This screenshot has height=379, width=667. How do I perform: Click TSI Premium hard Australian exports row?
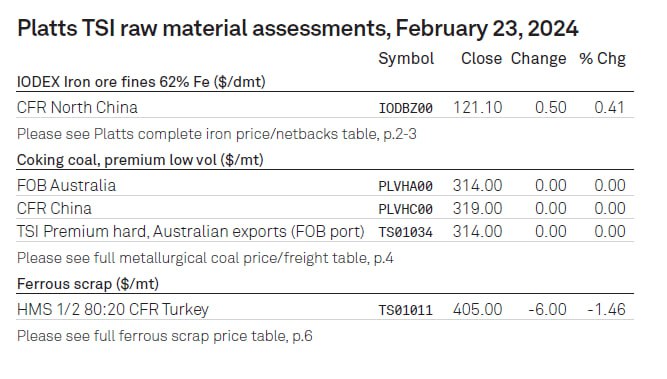click(325, 231)
